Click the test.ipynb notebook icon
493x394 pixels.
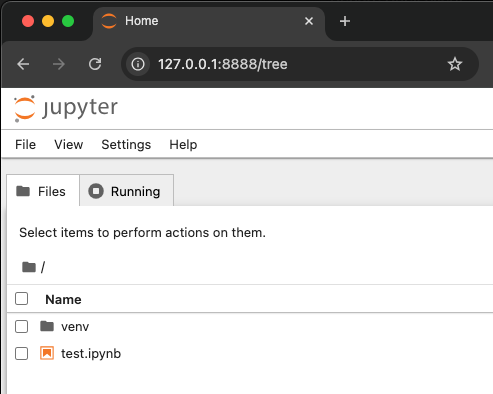tap(47, 353)
